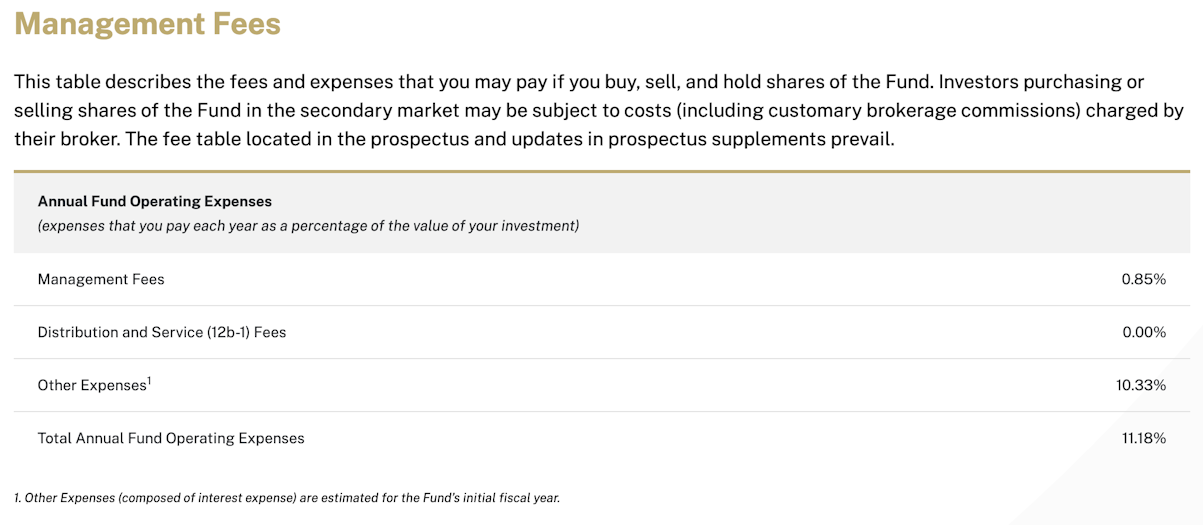Click the 0.85% management fee value
This screenshot has height=525, width=1203.
point(1144,279)
